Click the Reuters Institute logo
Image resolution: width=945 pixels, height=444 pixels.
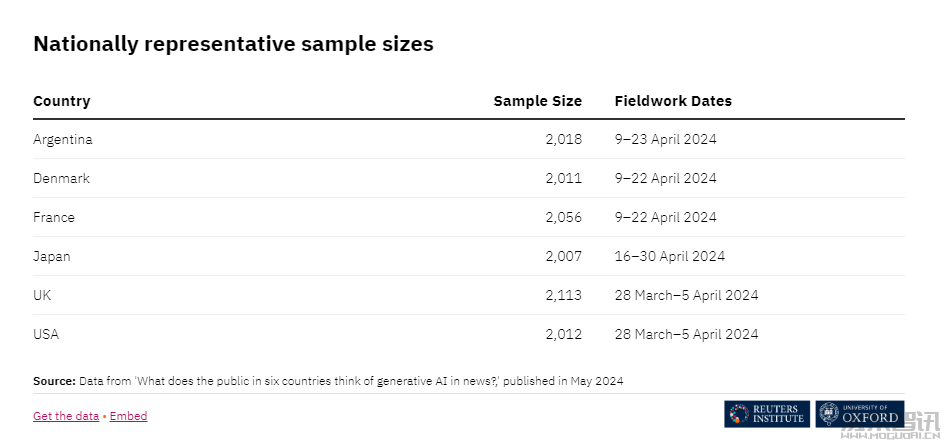tap(767, 414)
